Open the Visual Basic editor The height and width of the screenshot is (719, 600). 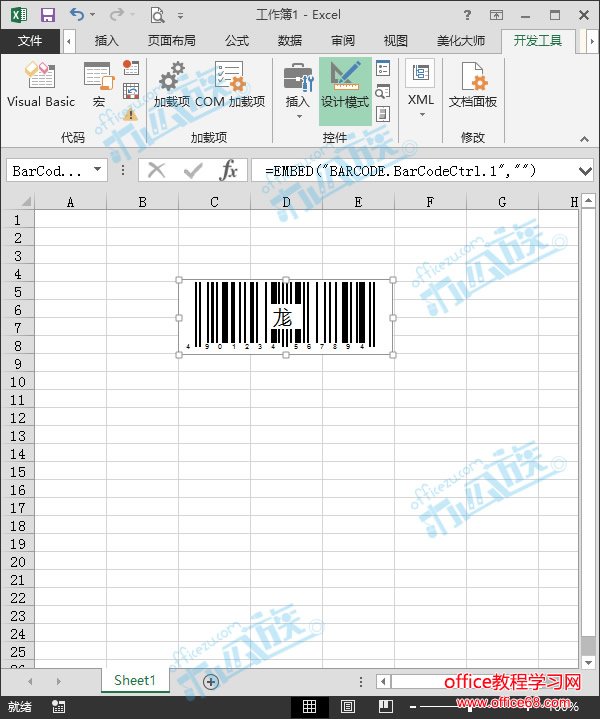click(x=41, y=85)
